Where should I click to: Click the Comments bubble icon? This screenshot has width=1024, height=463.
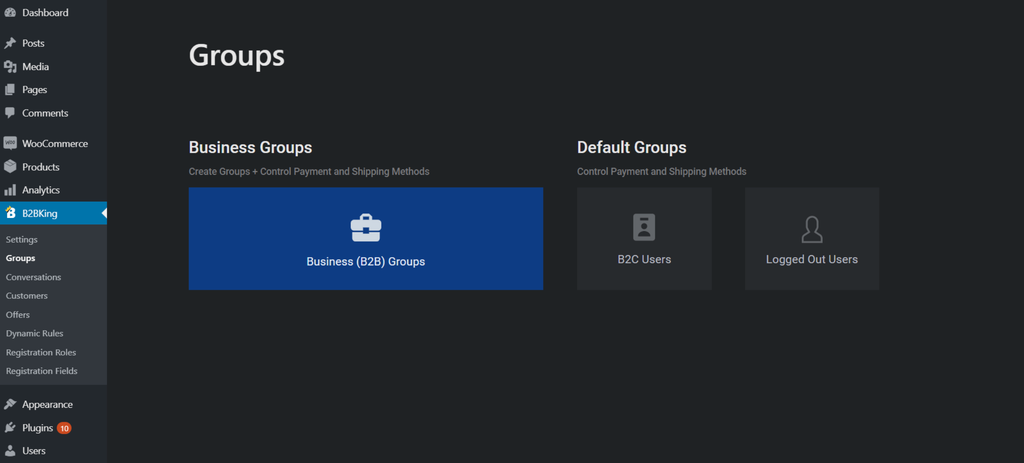(x=10, y=113)
